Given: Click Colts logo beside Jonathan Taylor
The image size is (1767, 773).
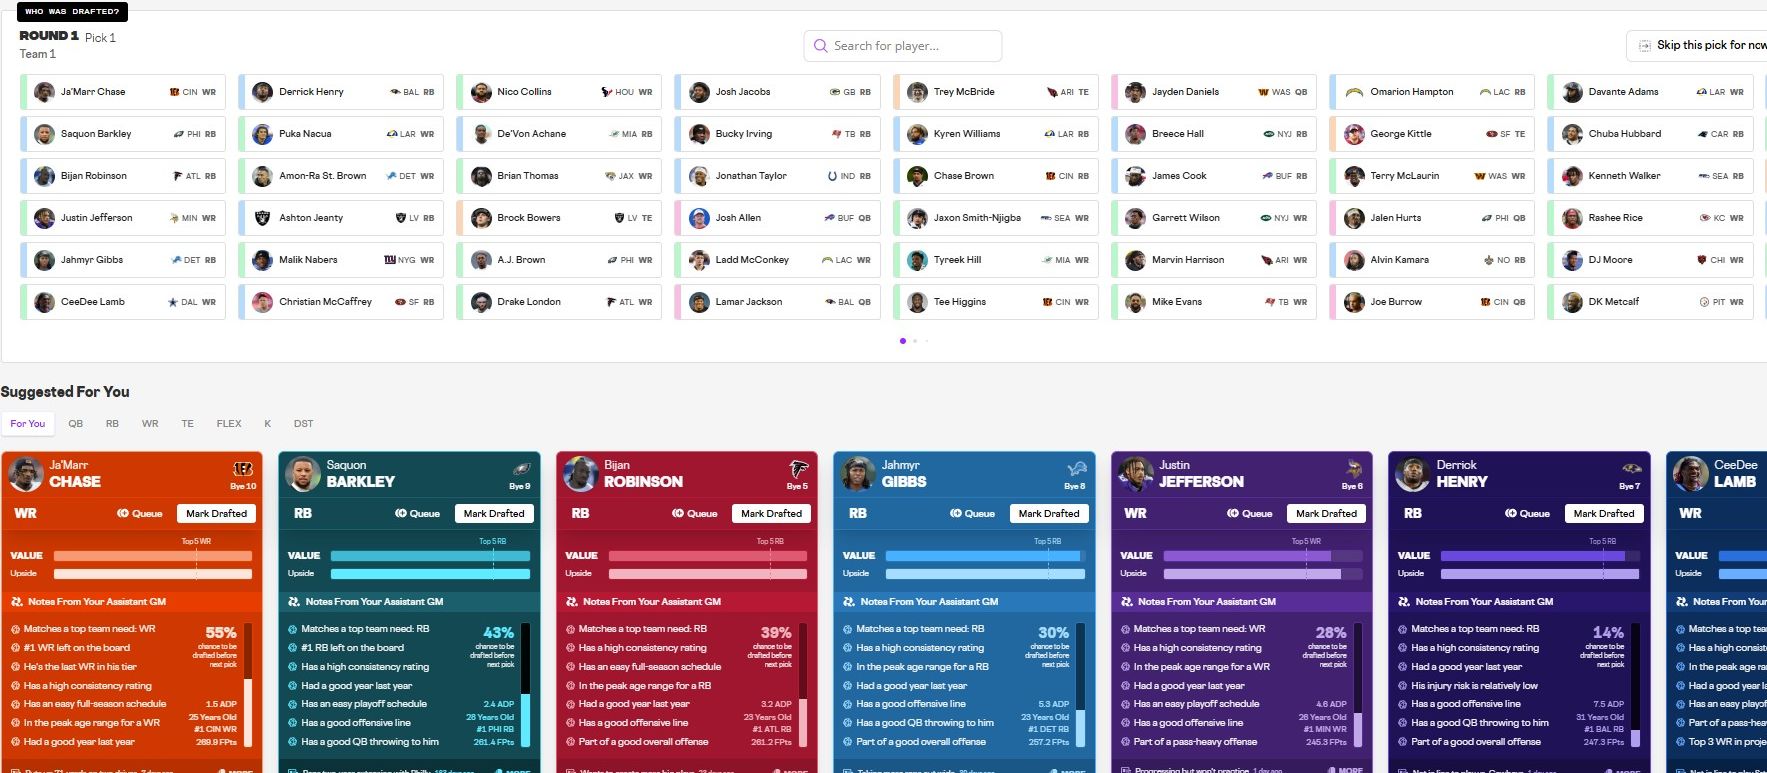Looking at the screenshot, I should click(x=832, y=176).
